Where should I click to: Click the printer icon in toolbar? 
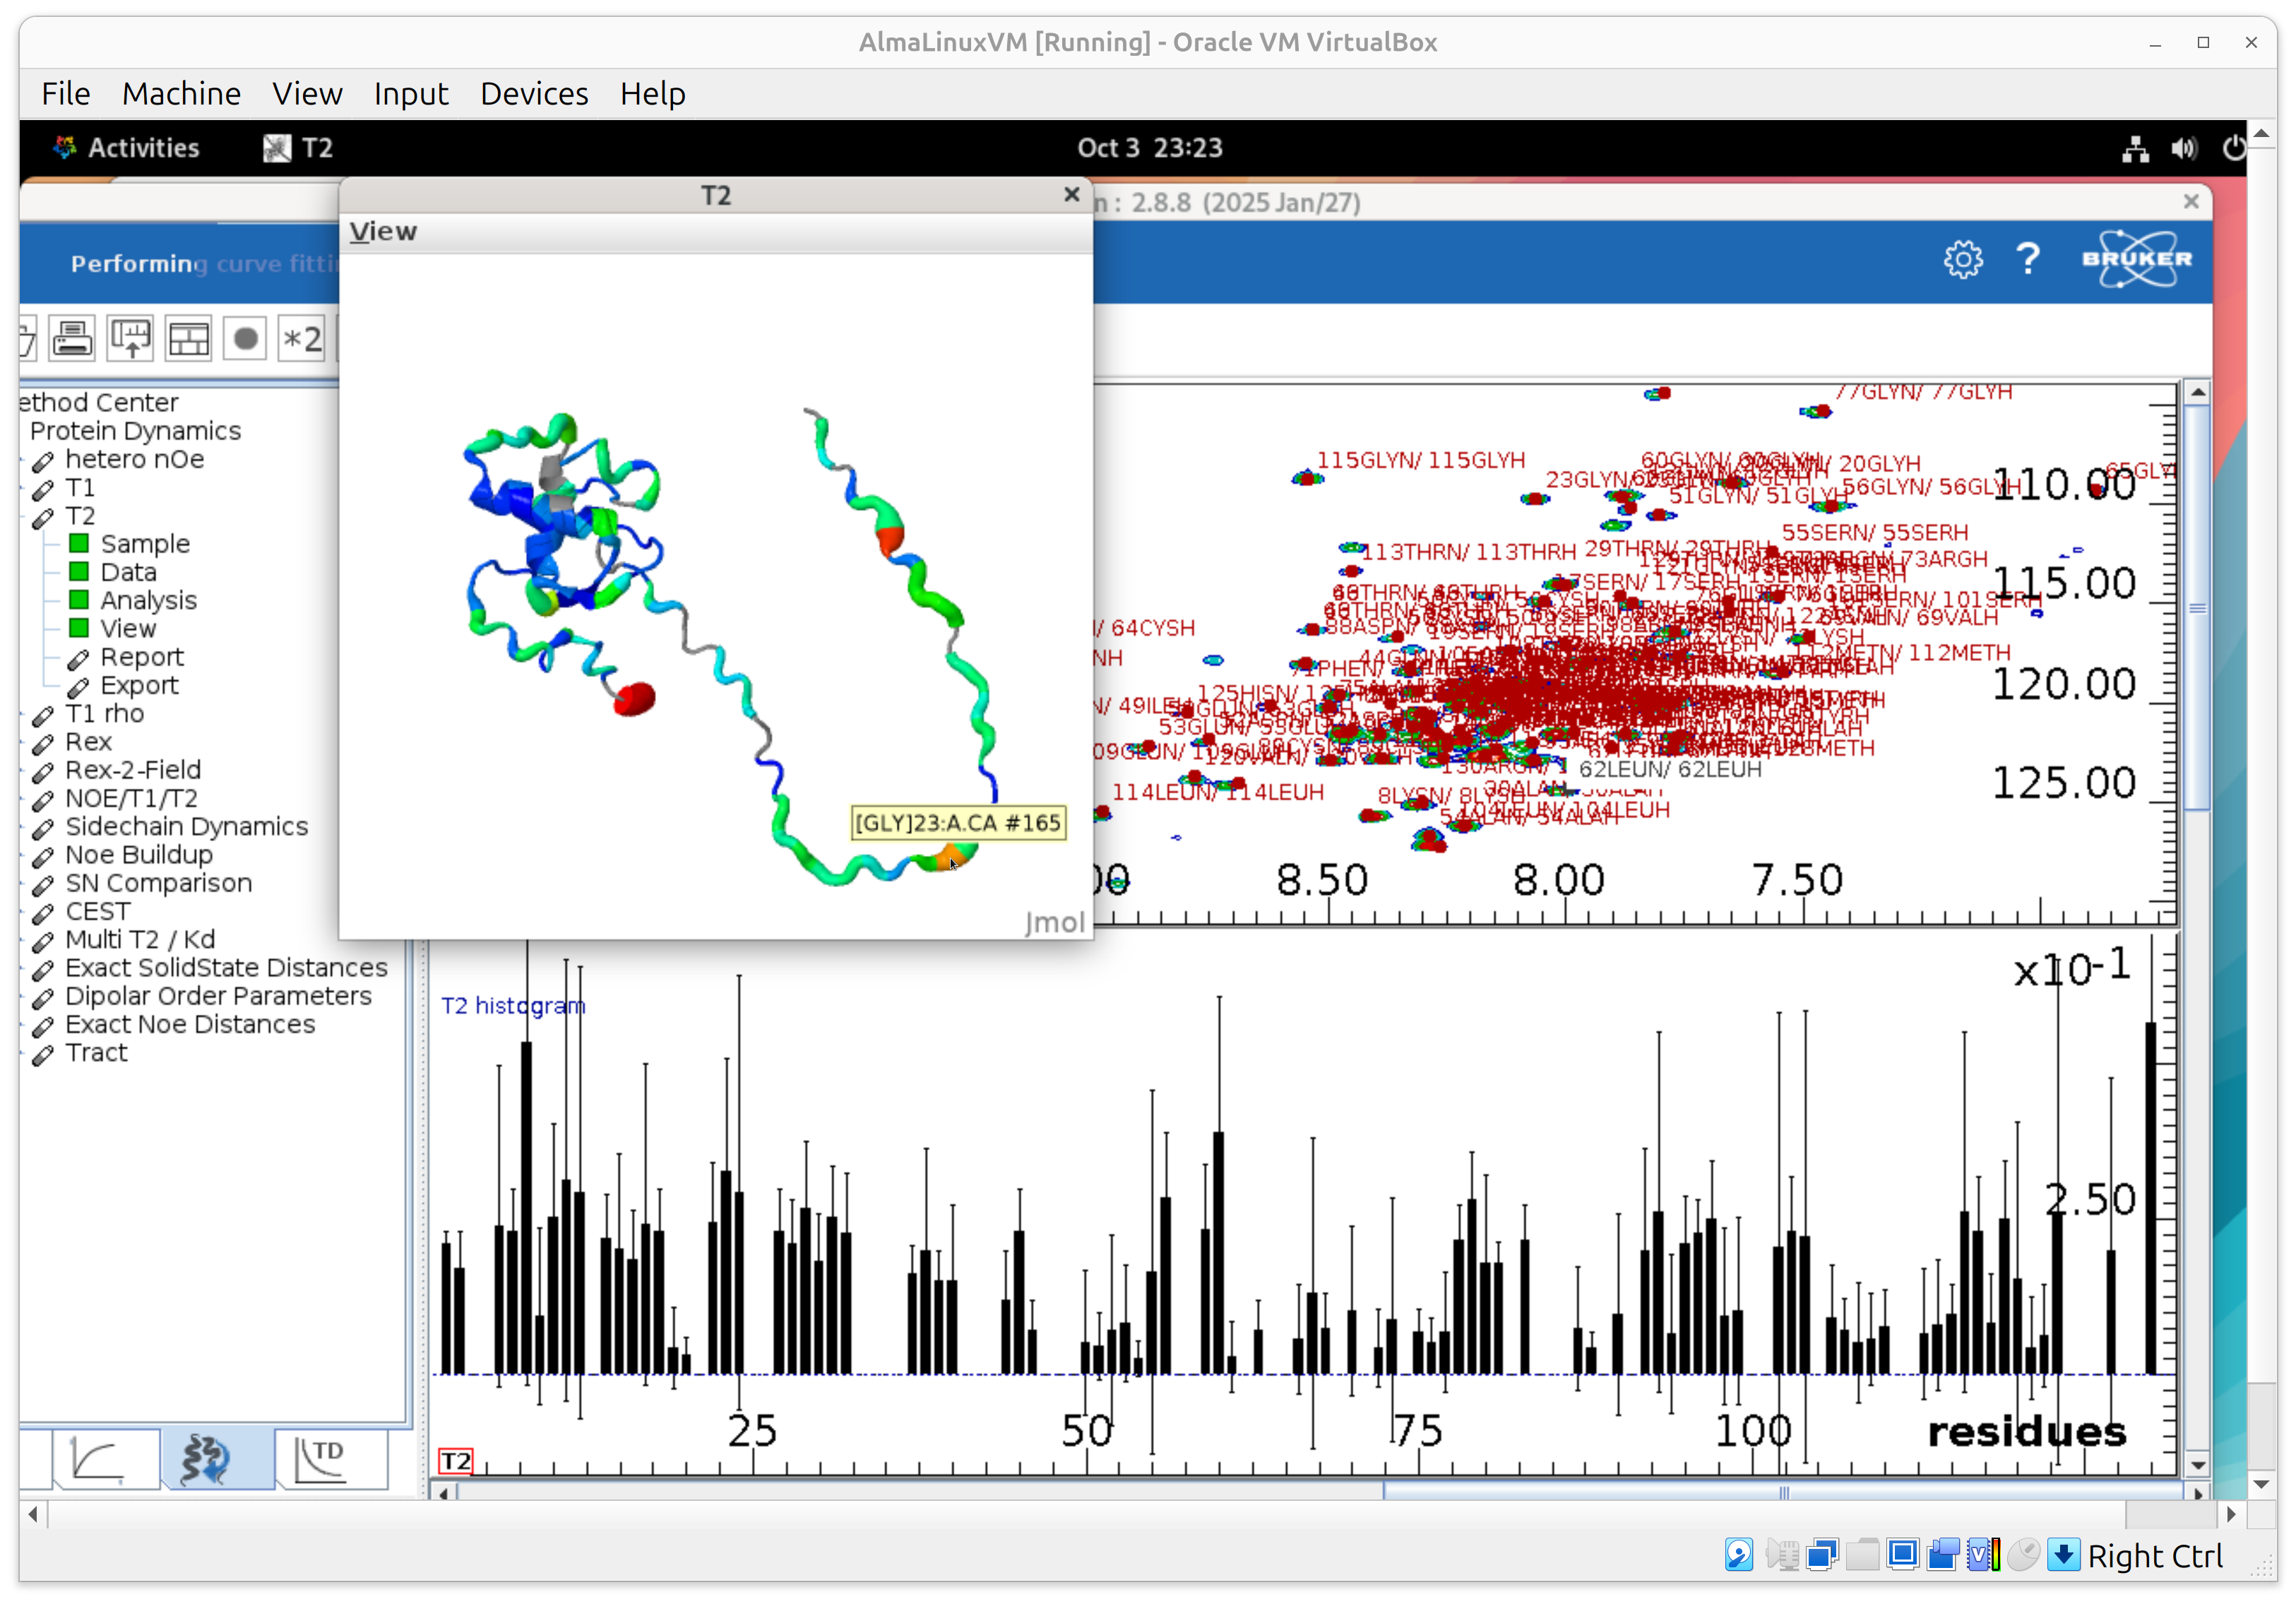tap(72, 339)
